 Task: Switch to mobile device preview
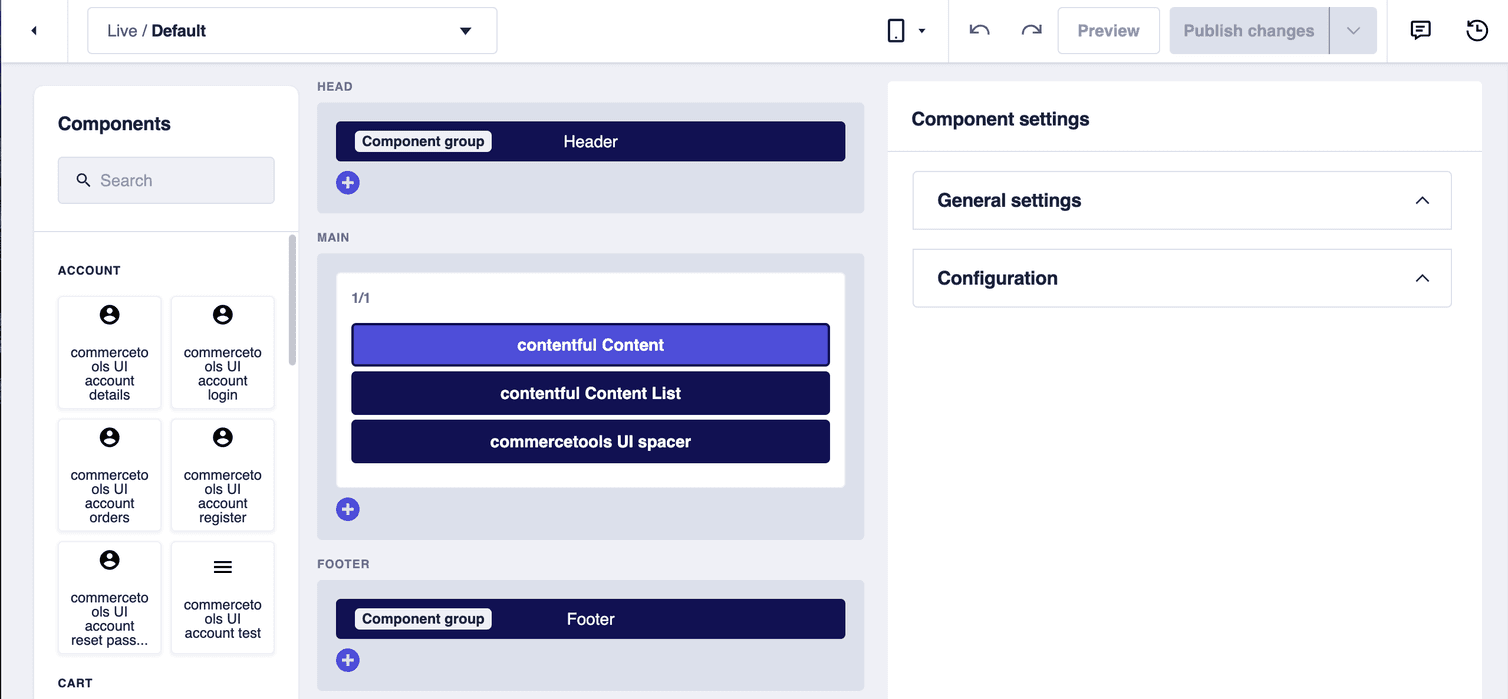897,29
